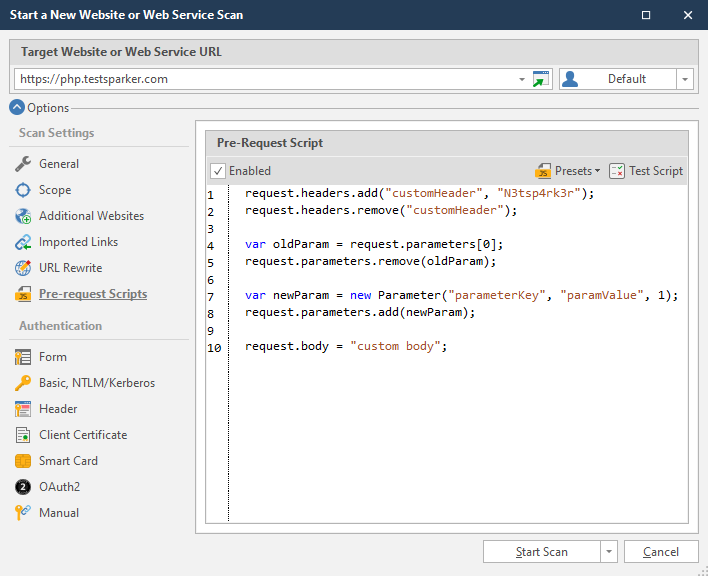Click the Test Script button
This screenshot has width=708, height=576.
[646, 171]
